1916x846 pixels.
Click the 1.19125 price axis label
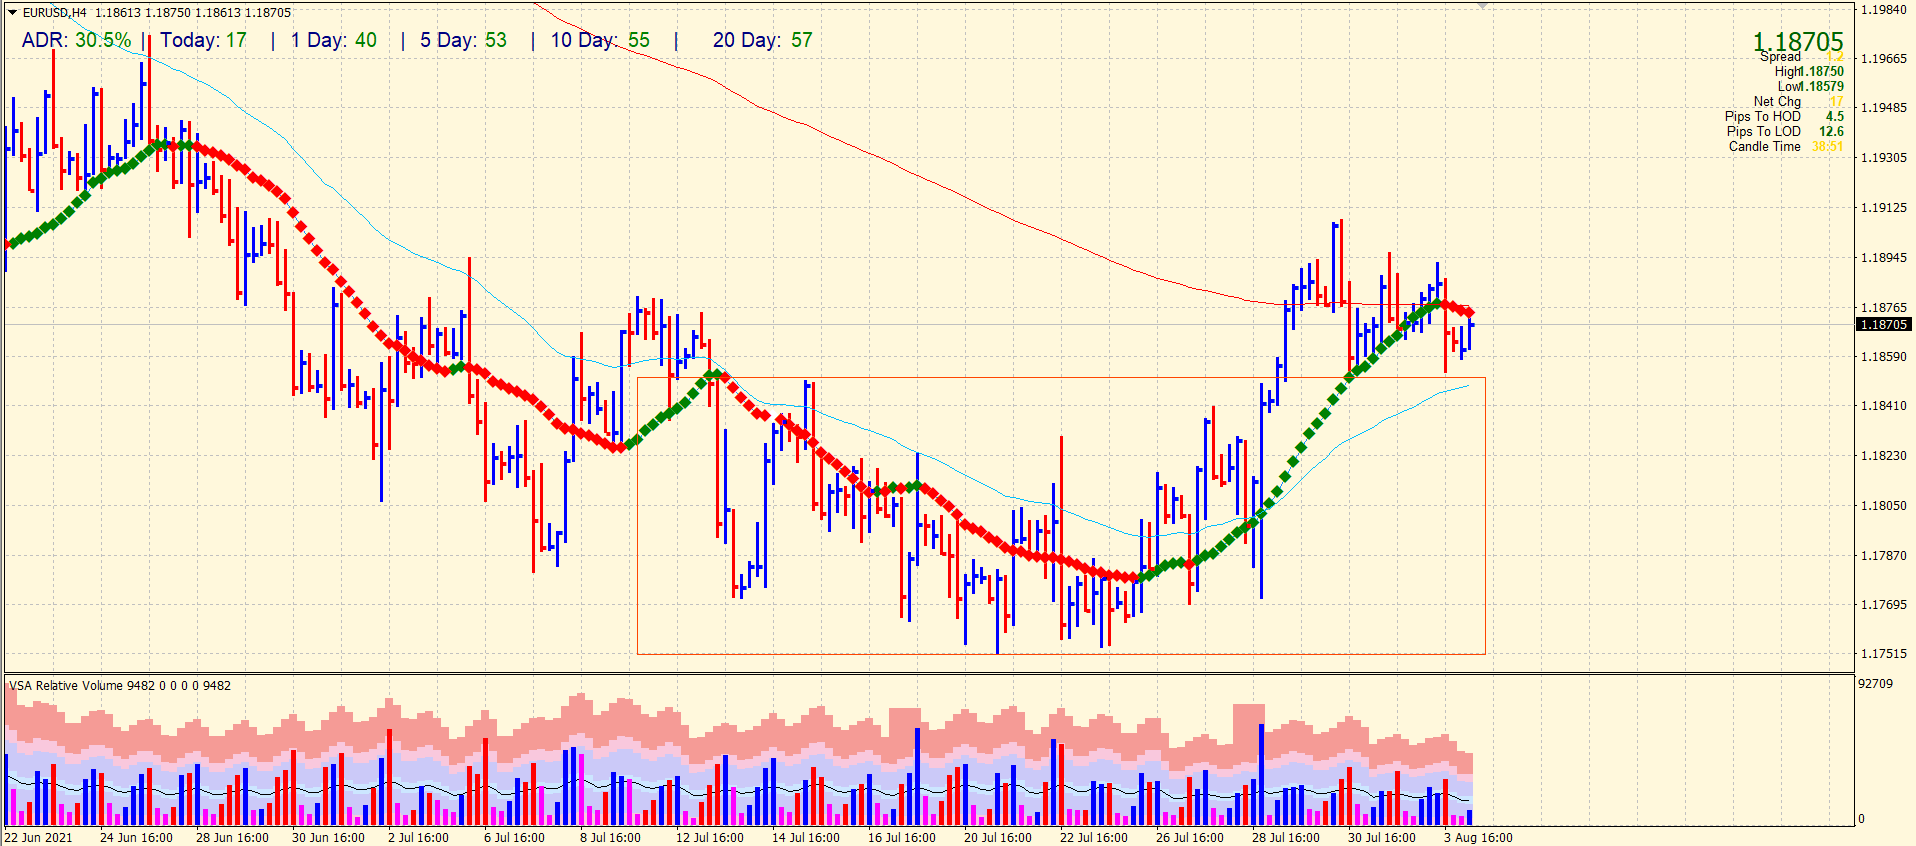pyautogui.click(x=1883, y=208)
